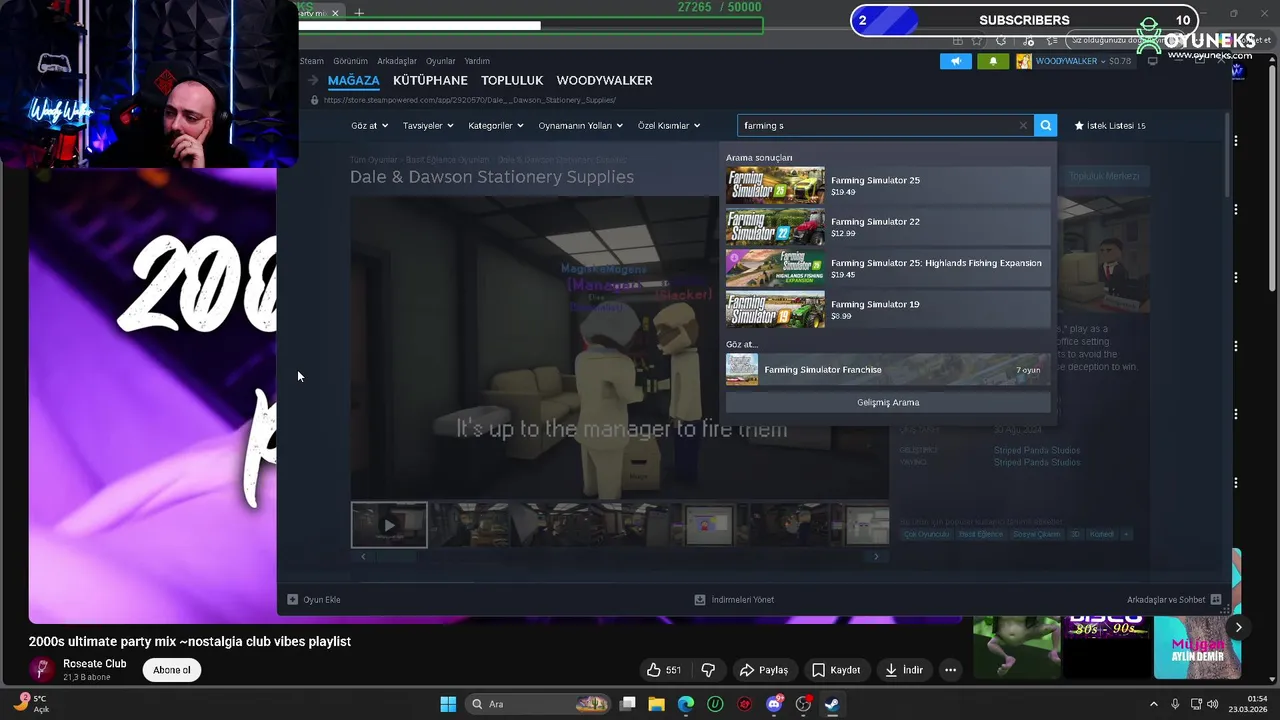The image size is (1280, 720).
Task: Select Farming Simulator 25 Highlands Fishing Expansion
Action: 888,268
